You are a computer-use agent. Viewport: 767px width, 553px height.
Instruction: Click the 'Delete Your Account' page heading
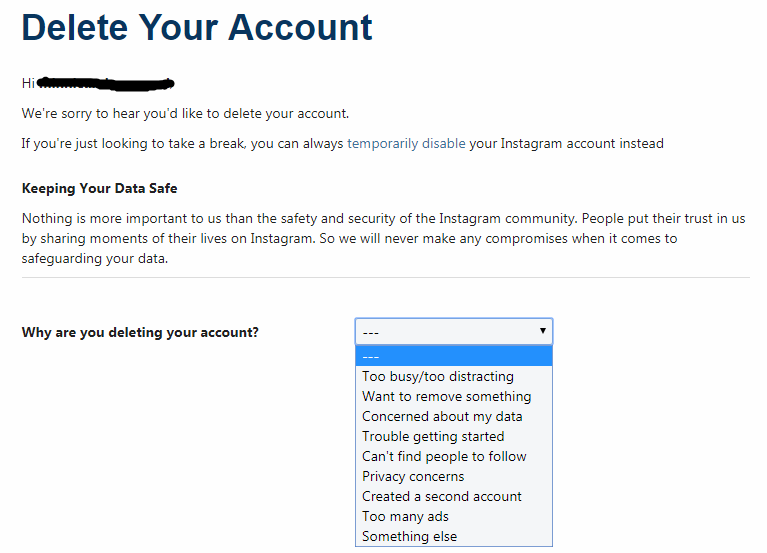coord(197,27)
